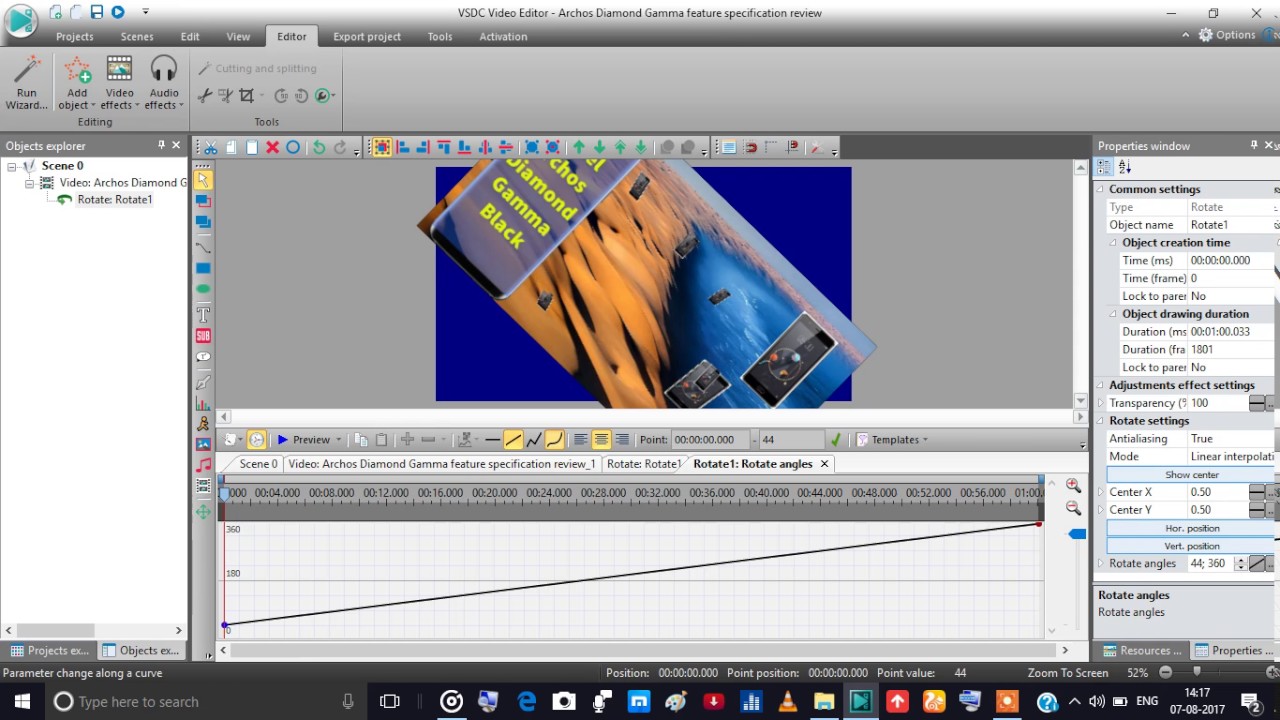Open the Projects ribbon tab

75,36
